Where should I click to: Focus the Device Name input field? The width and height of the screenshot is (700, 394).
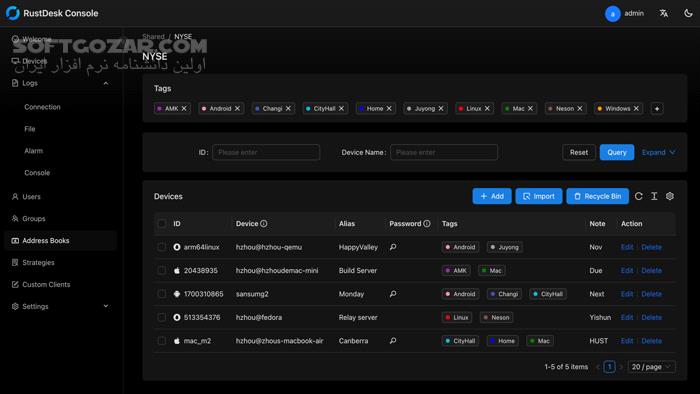(444, 152)
